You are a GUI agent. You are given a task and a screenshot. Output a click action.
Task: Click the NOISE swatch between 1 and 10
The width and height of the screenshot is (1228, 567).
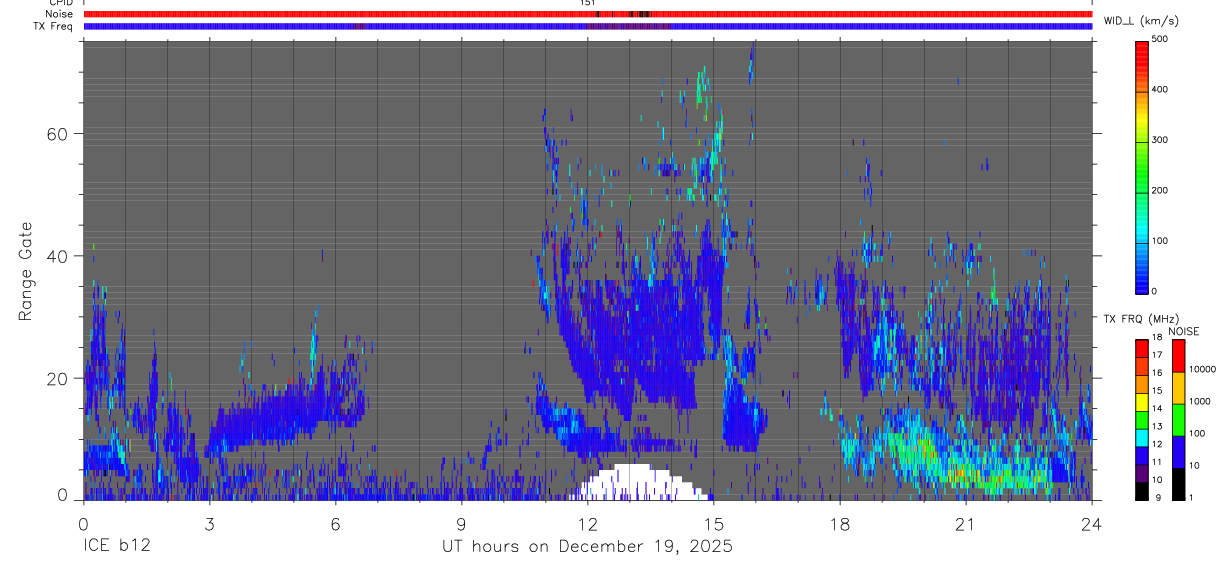(1178, 482)
